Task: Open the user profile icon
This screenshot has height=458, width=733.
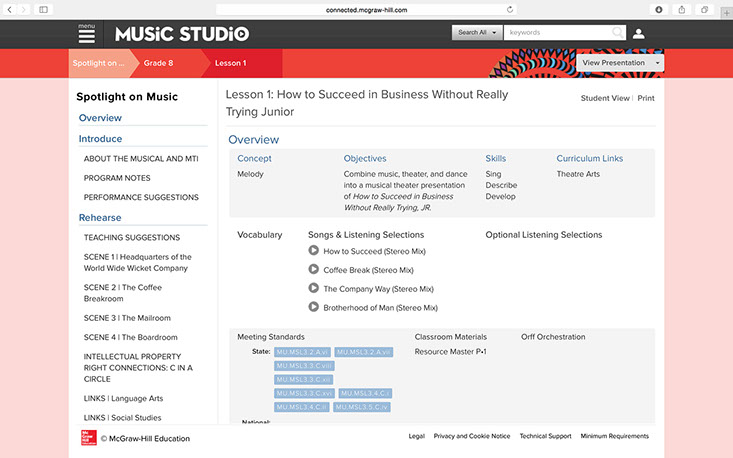Action: [639, 34]
